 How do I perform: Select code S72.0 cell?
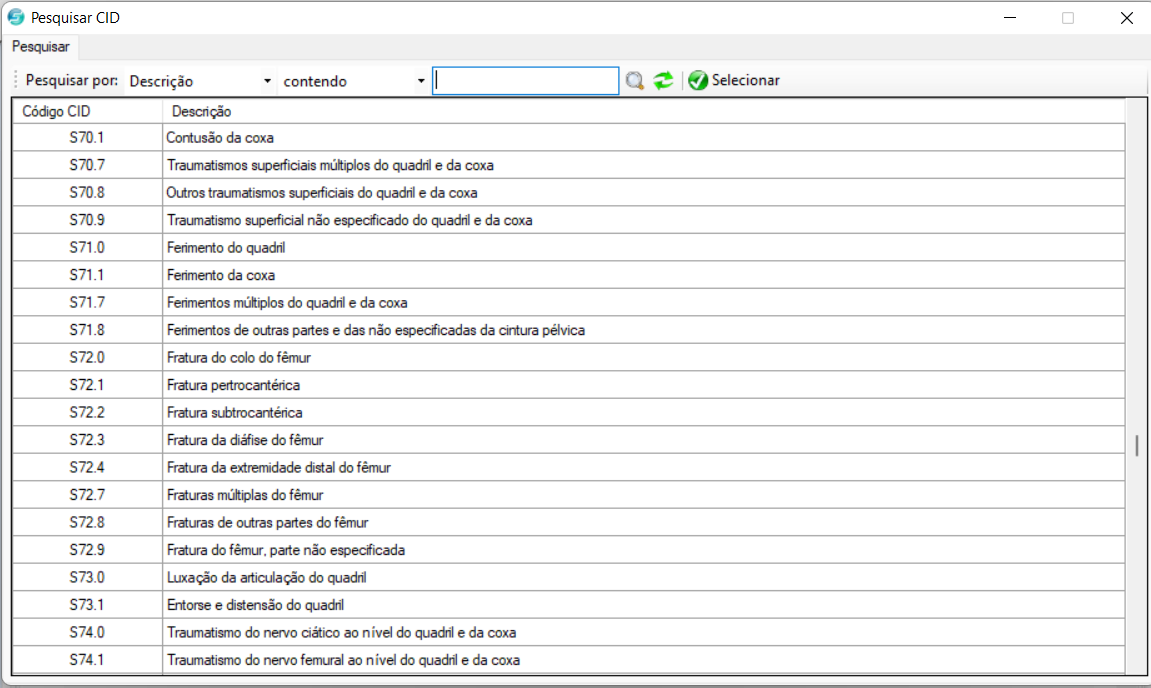pyautogui.click(x=87, y=358)
